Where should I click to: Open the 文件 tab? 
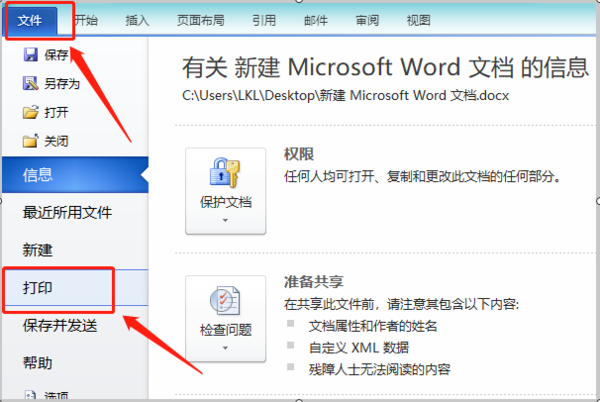(x=30, y=20)
